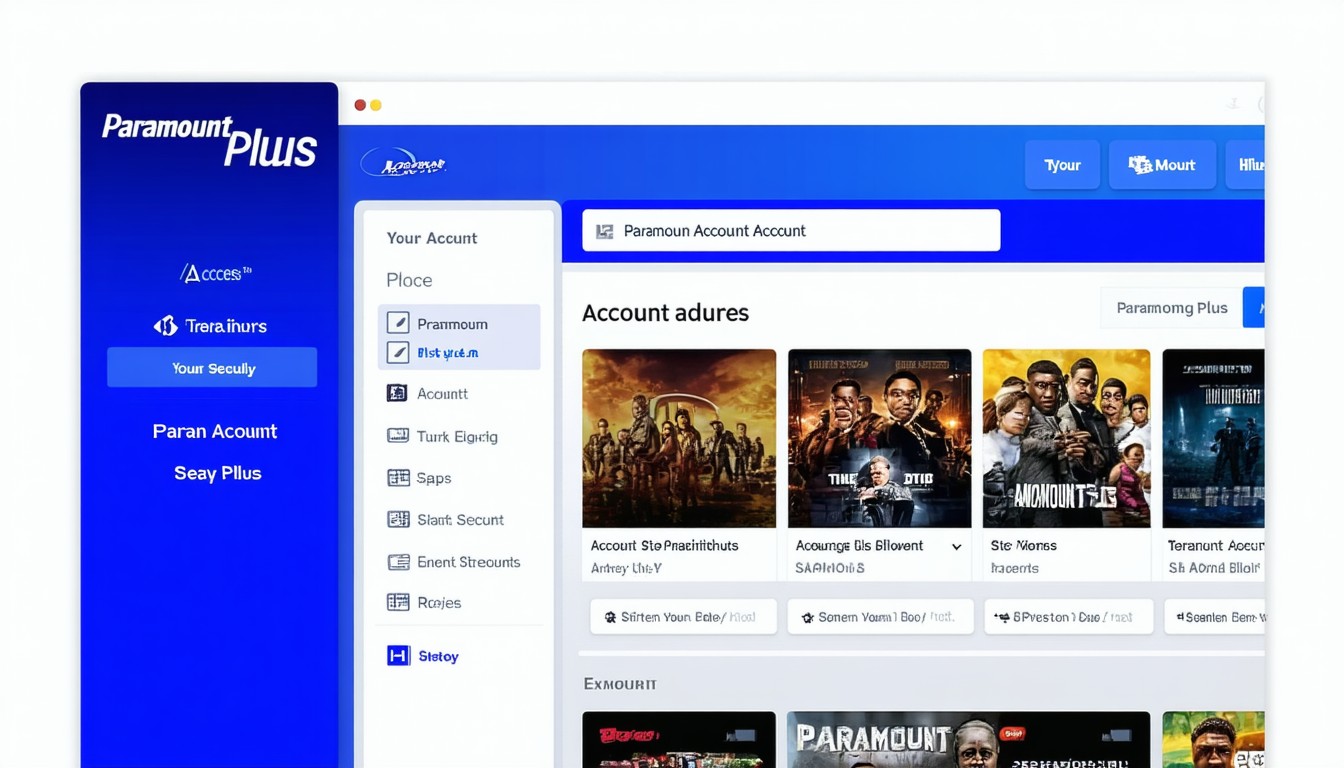This screenshot has height=768, width=1344.
Task: Click the Paramoun Account Account search field
Action: [x=791, y=231]
